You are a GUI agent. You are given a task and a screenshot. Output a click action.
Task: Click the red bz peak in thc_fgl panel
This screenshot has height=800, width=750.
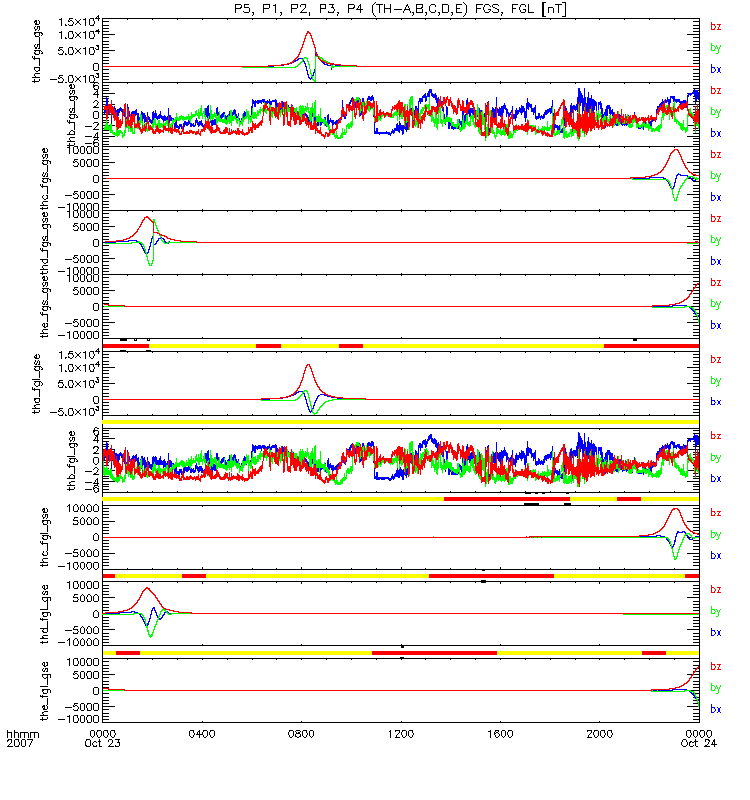[x=675, y=509]
